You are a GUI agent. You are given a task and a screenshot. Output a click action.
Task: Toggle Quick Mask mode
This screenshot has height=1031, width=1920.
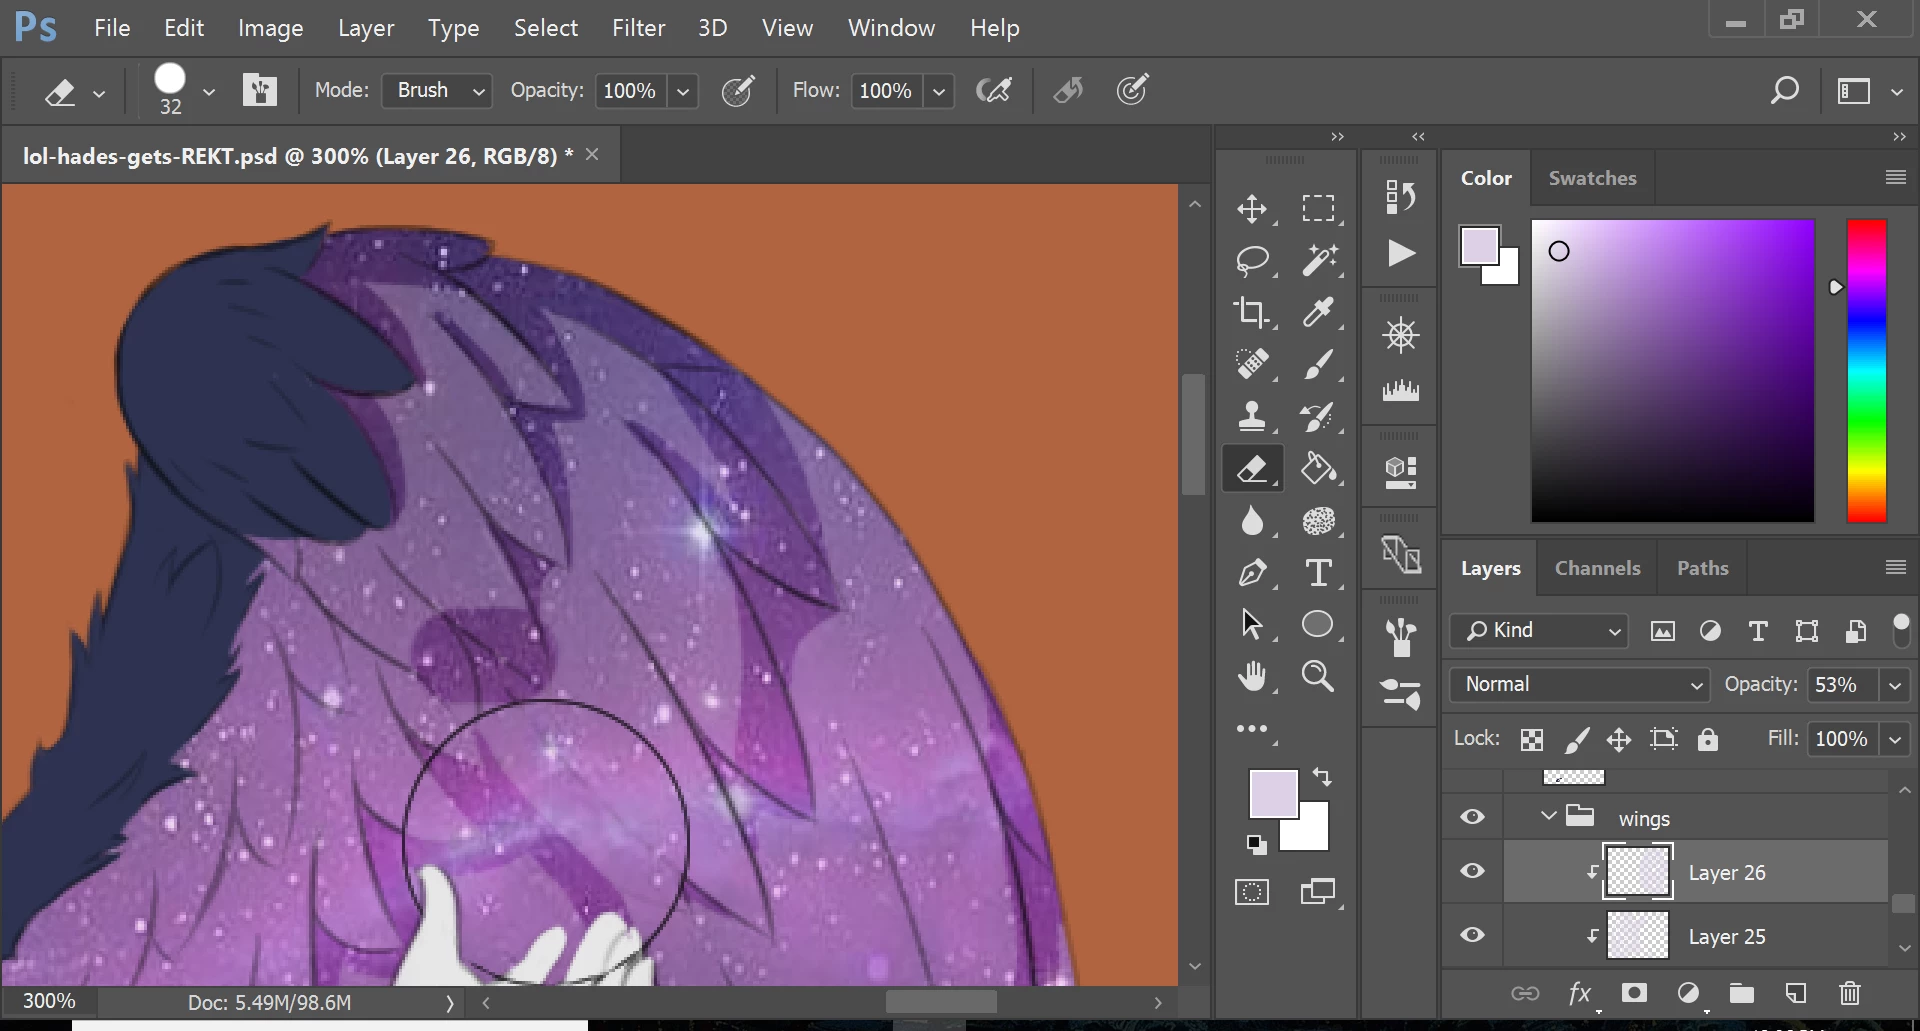coord(1252,891)
